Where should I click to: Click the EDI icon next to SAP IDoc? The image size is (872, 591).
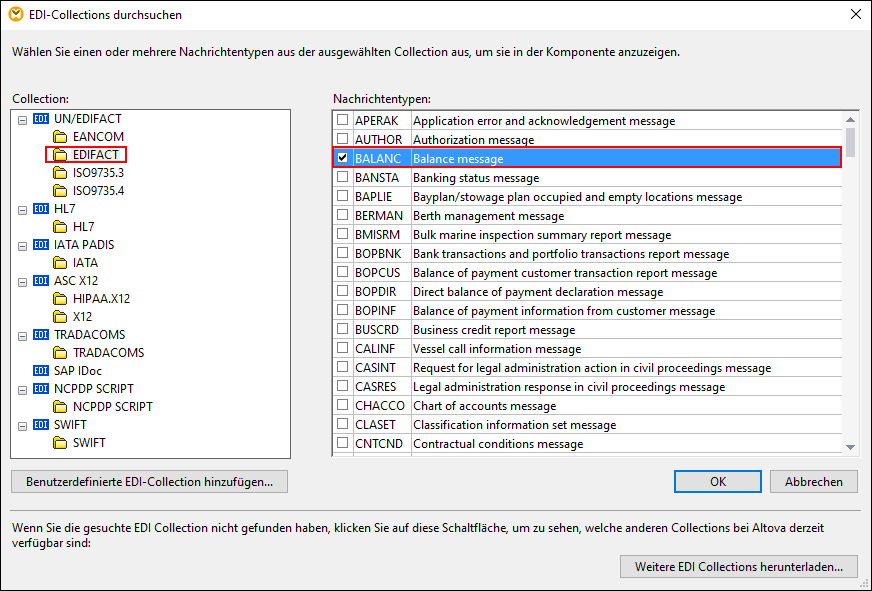(41, 371)
